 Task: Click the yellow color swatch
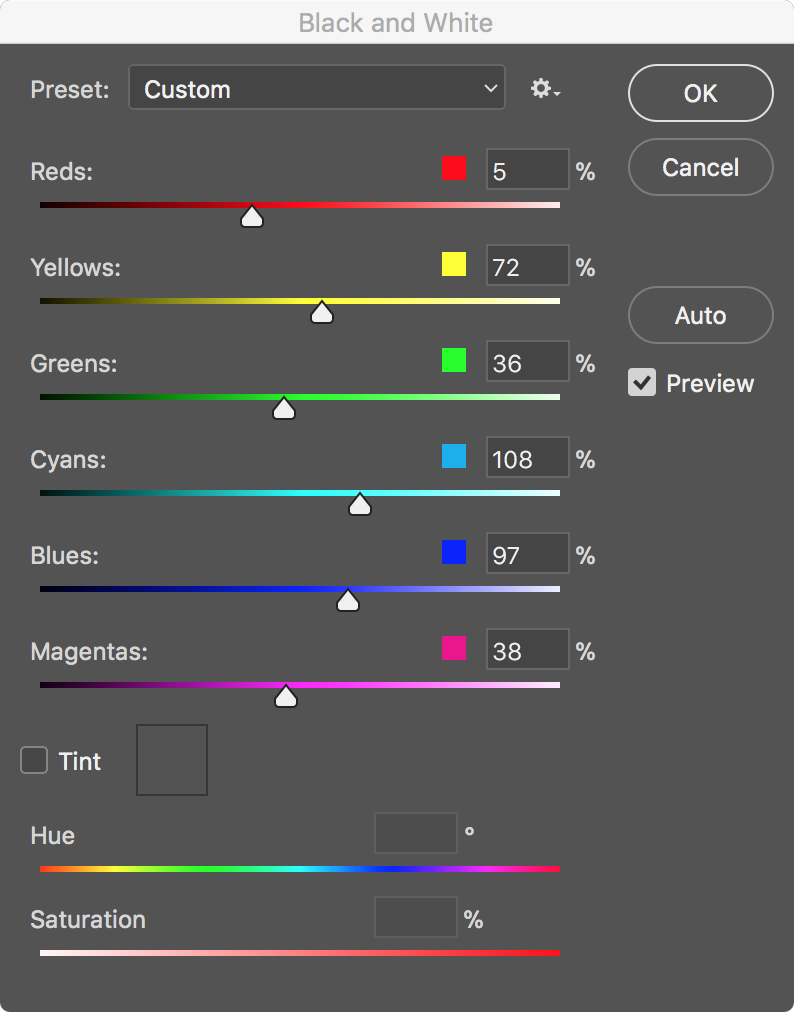point(454,264)
